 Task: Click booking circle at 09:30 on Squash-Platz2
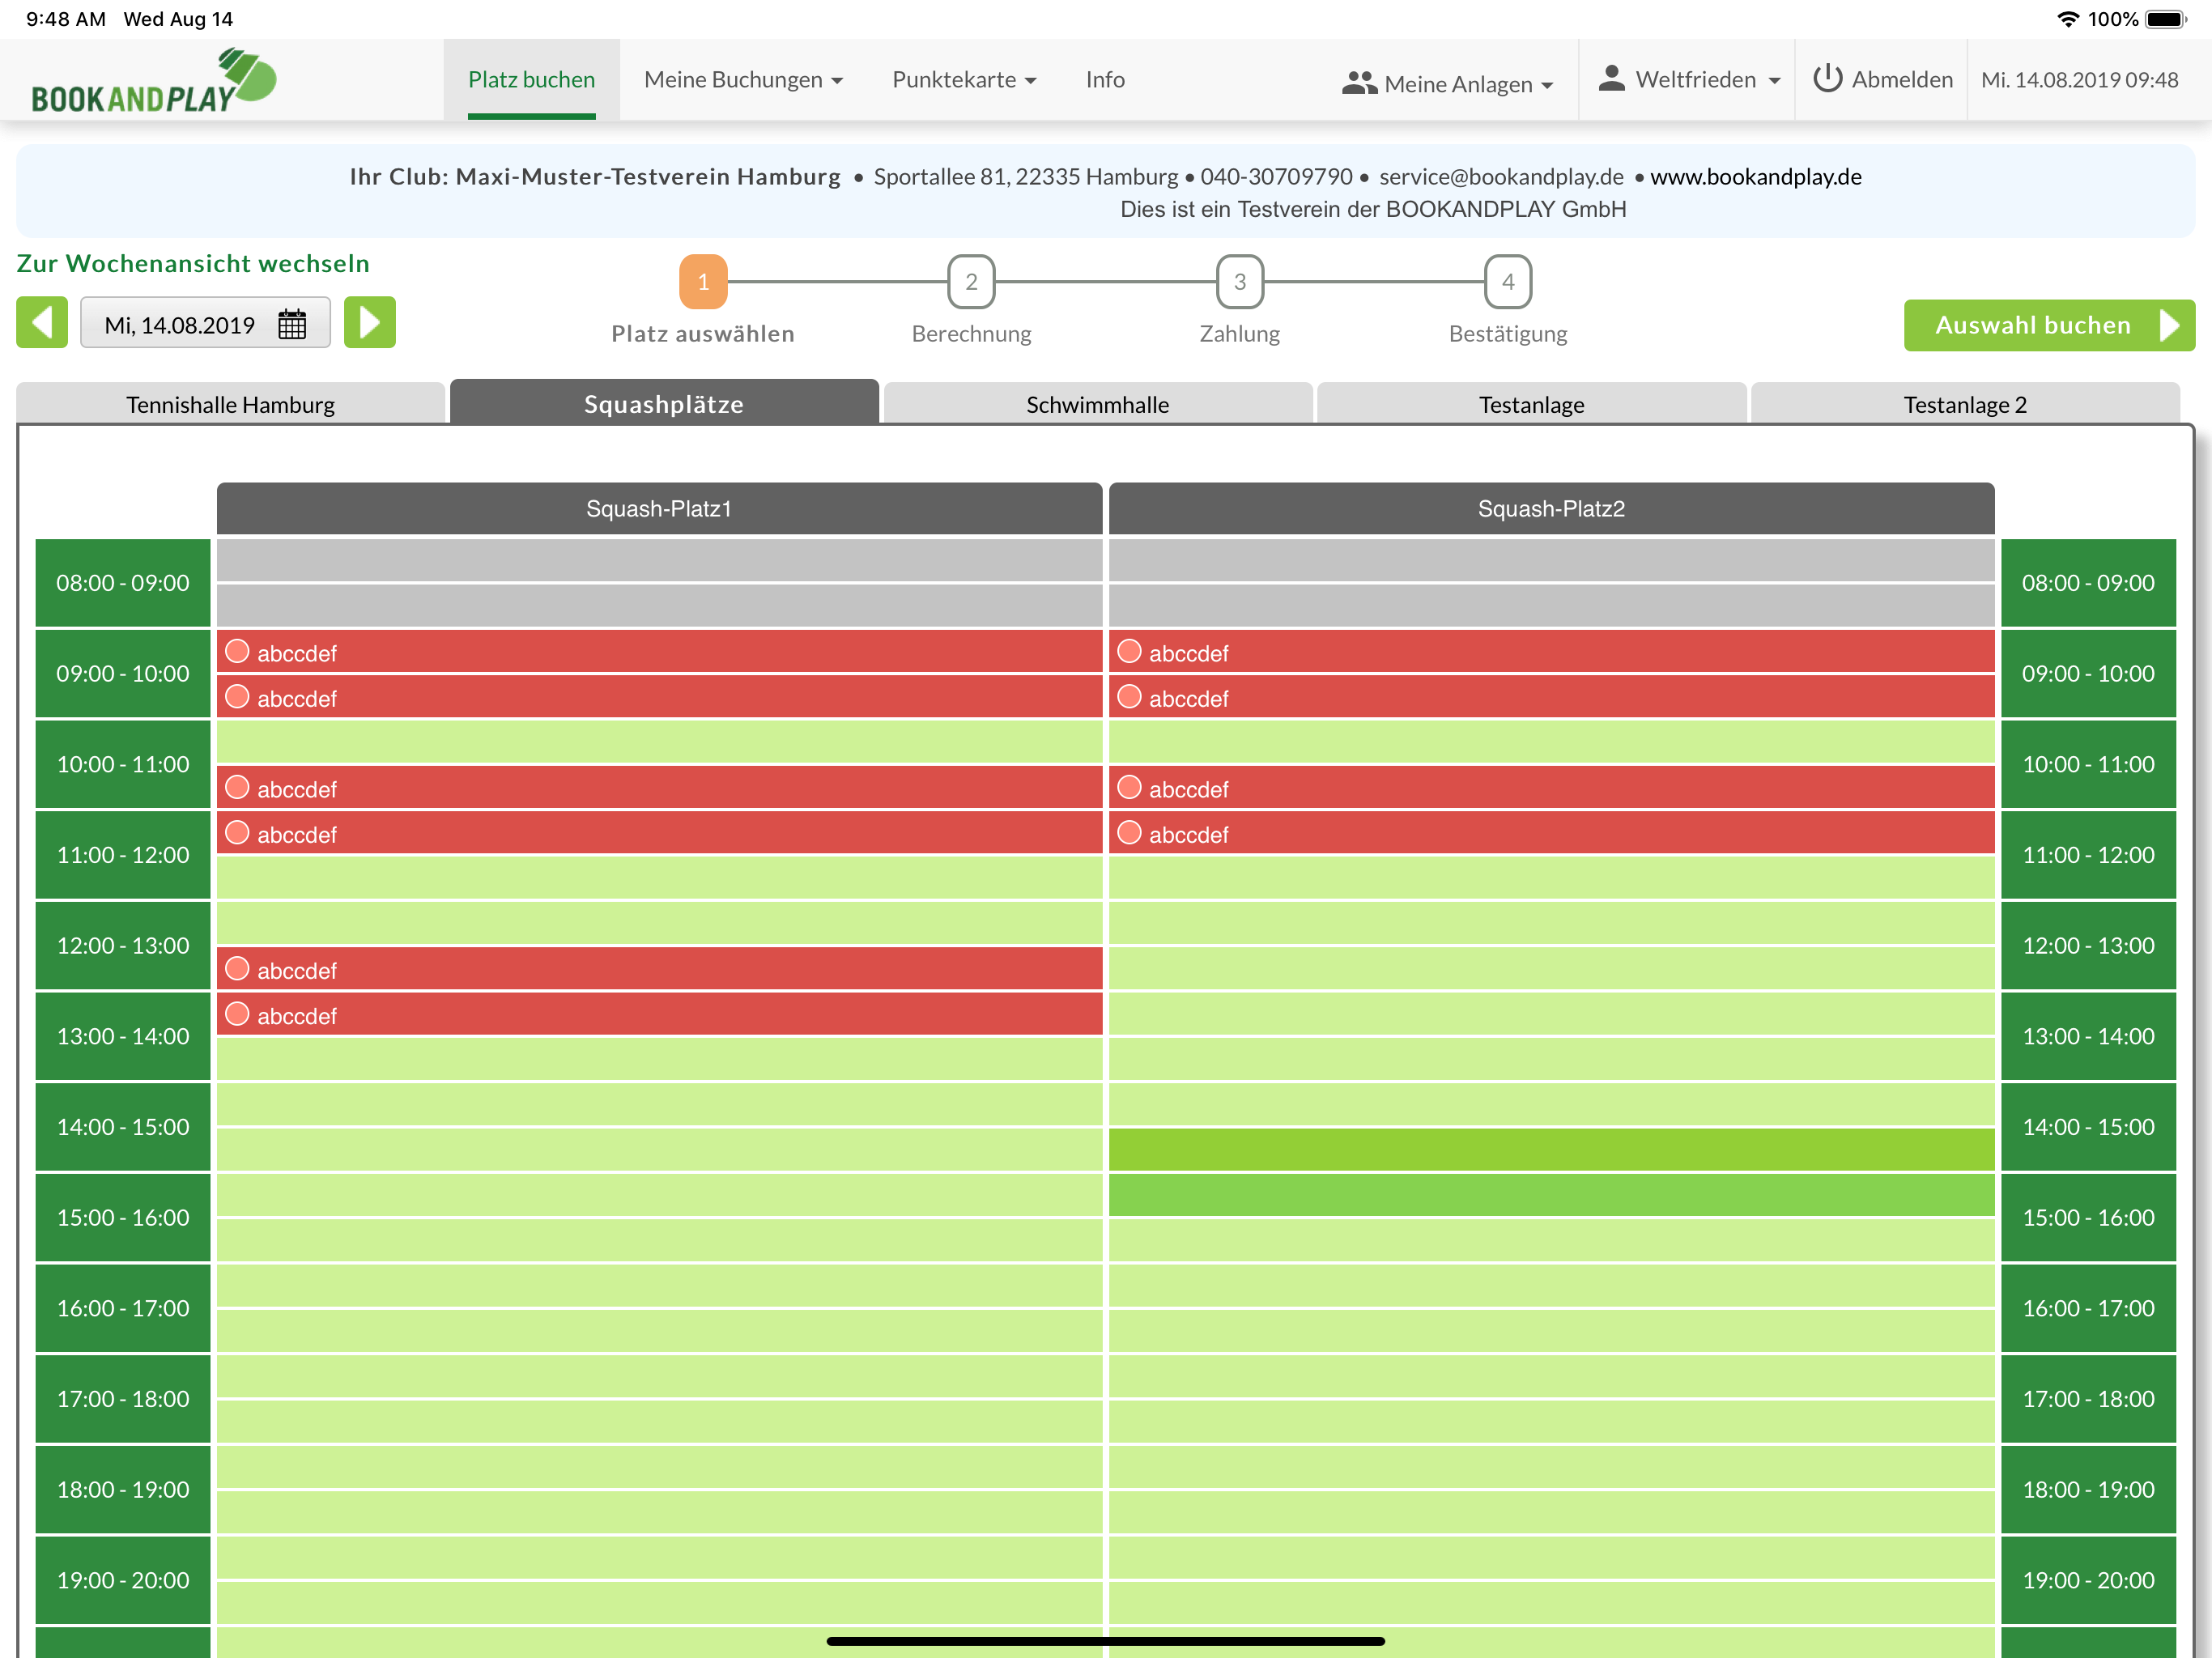1129,697
